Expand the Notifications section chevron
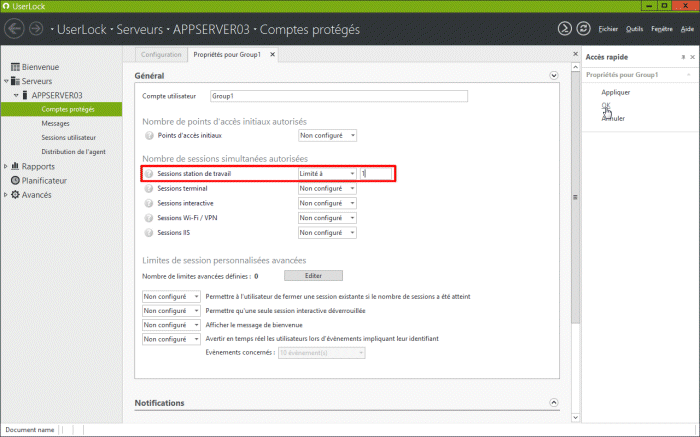 tap(554, 403)
